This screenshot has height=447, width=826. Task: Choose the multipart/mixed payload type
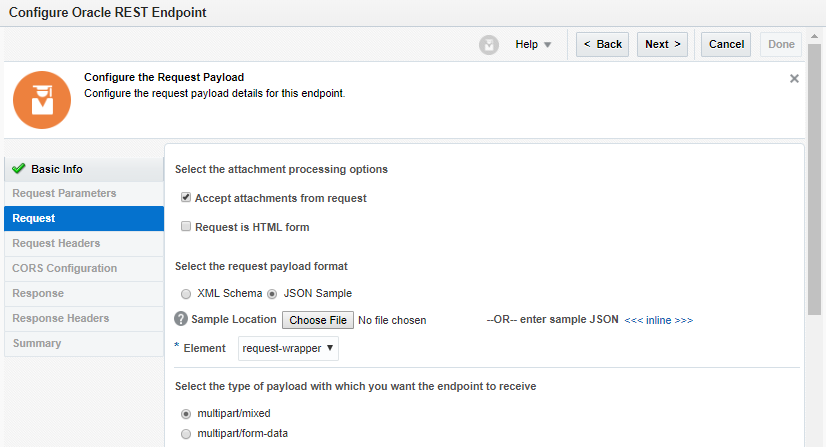coord(186,413)
